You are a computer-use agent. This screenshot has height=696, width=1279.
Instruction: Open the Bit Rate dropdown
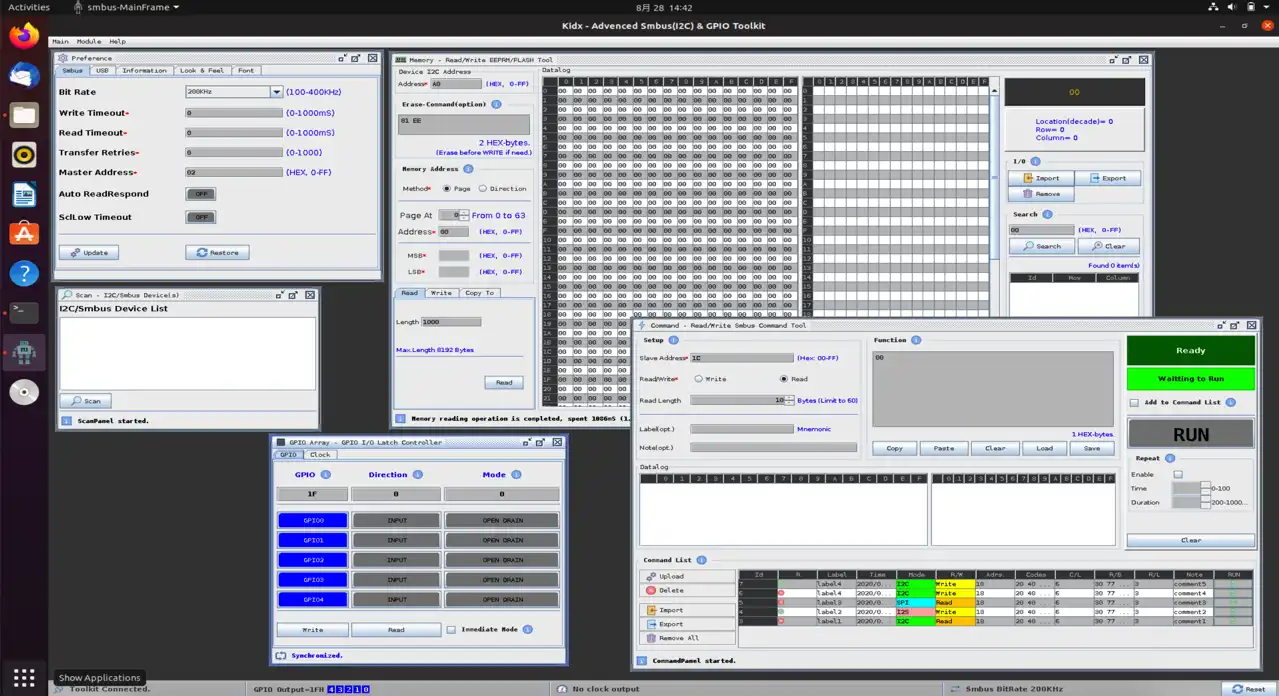277,92
